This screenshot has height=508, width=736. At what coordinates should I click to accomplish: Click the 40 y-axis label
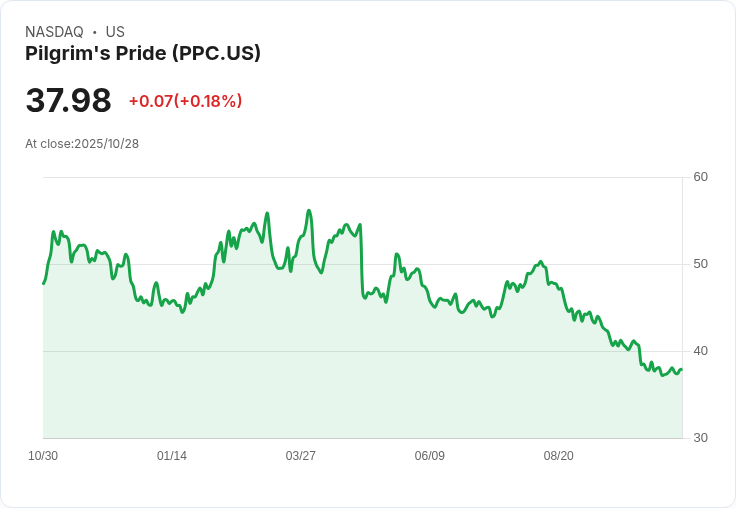[x=701, y=351]
